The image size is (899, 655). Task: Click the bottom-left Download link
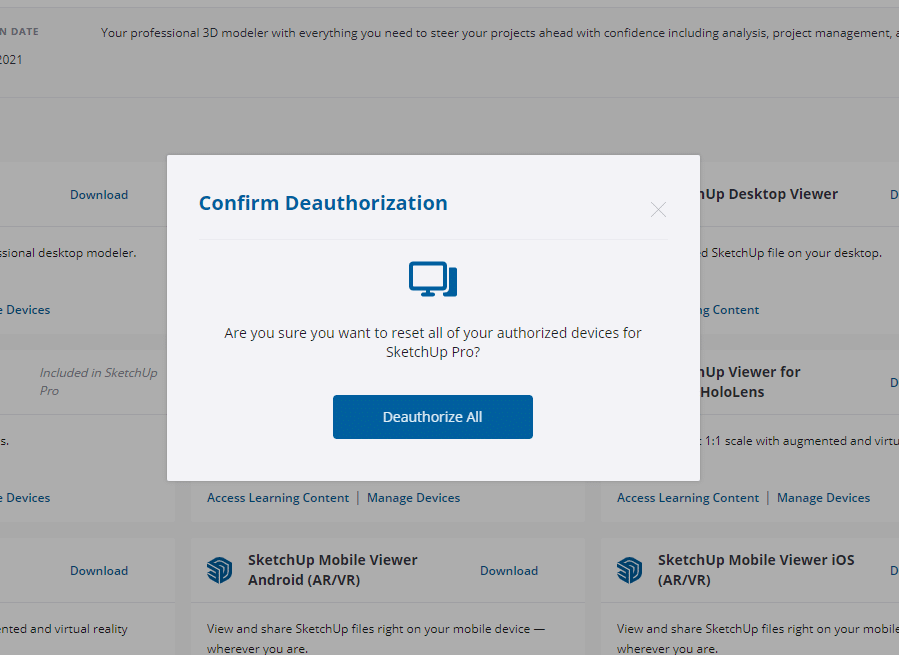[x=99, y=571]
